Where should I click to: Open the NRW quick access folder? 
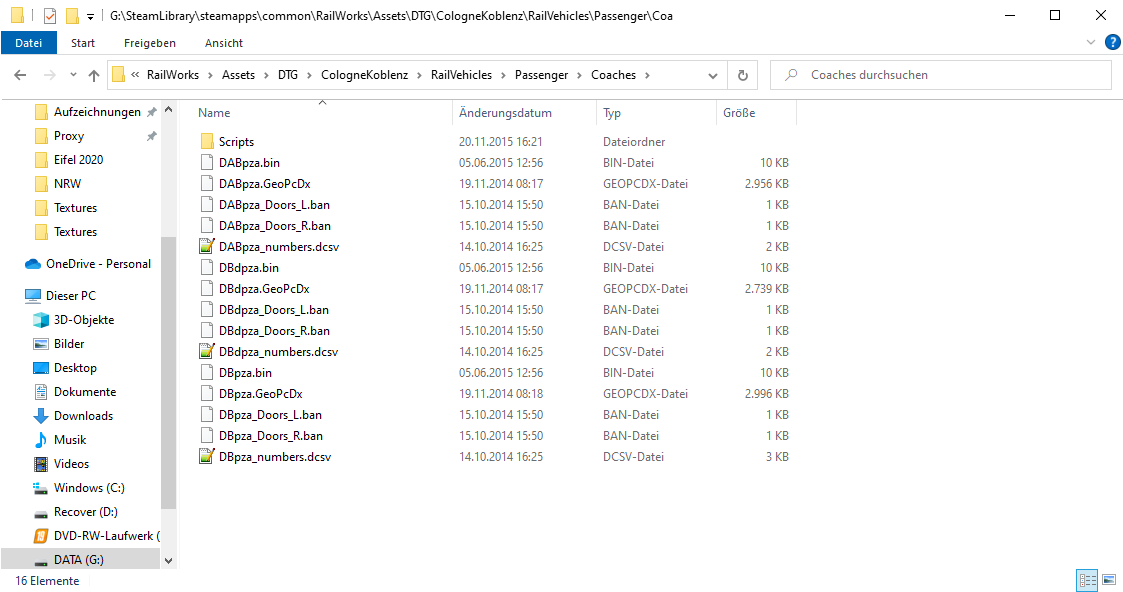[x=67, y=184]
